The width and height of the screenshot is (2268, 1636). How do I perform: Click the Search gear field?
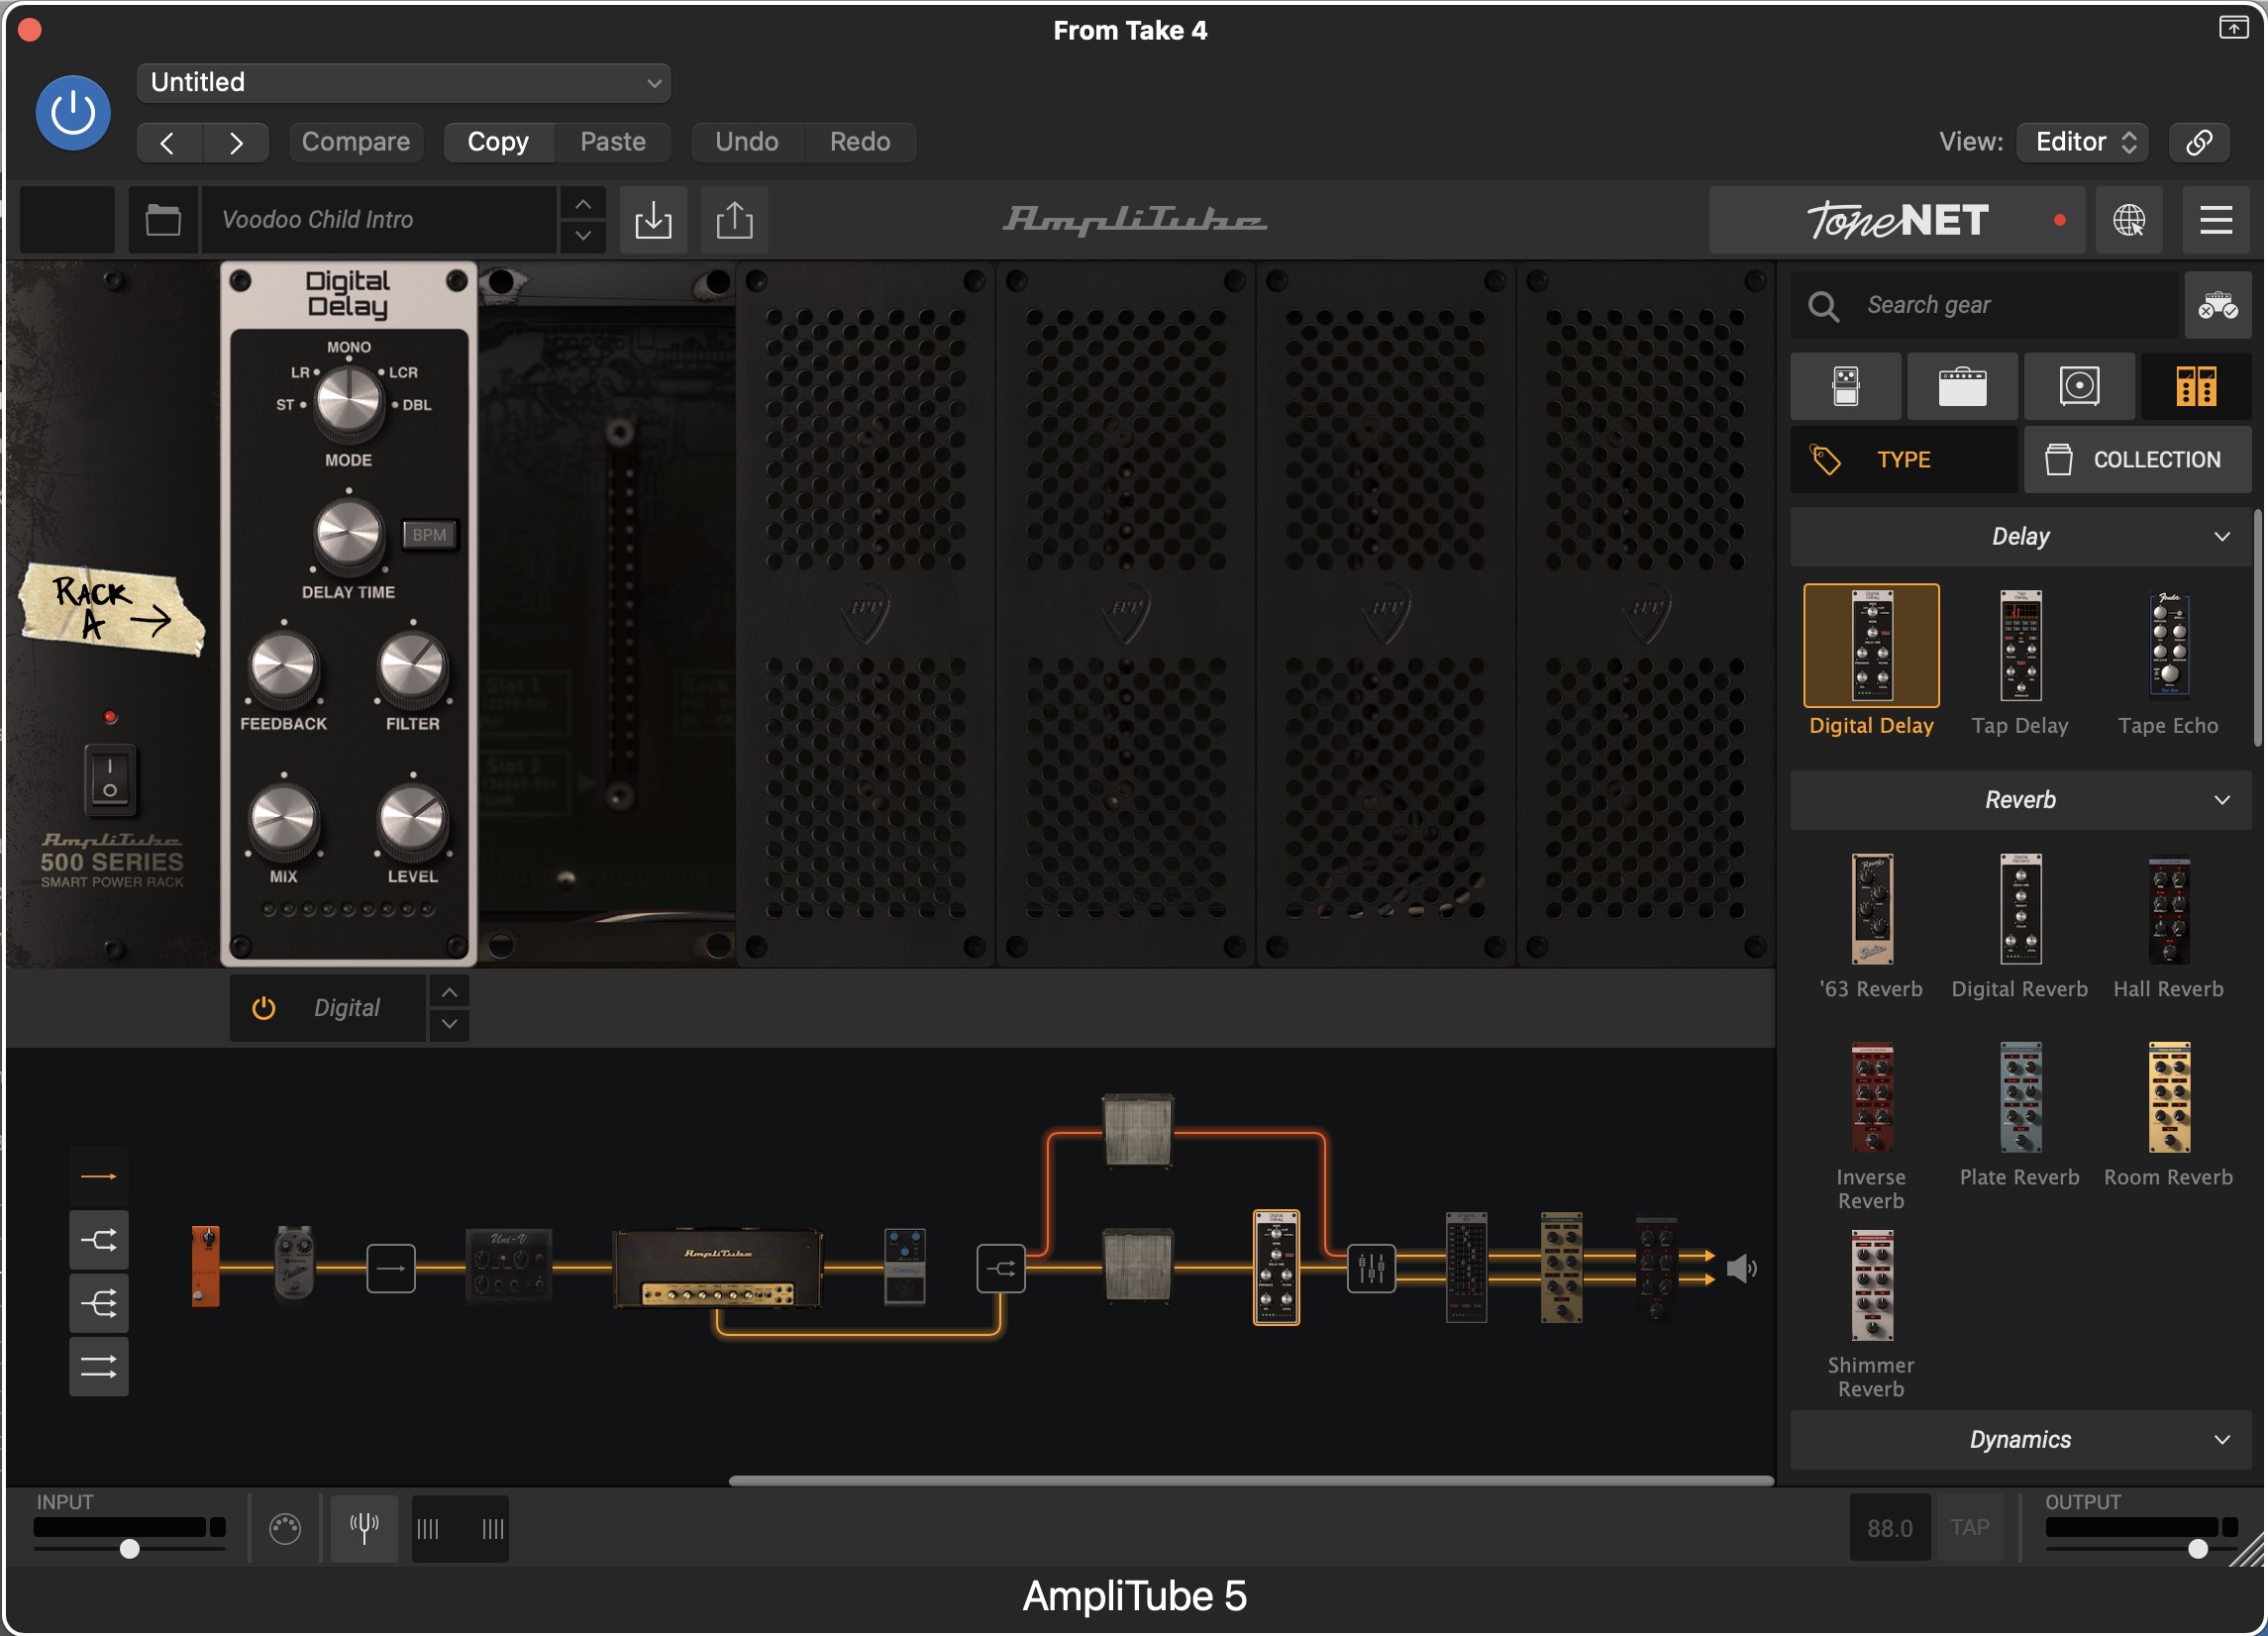pyautogui.click(x=1985, y=305)
